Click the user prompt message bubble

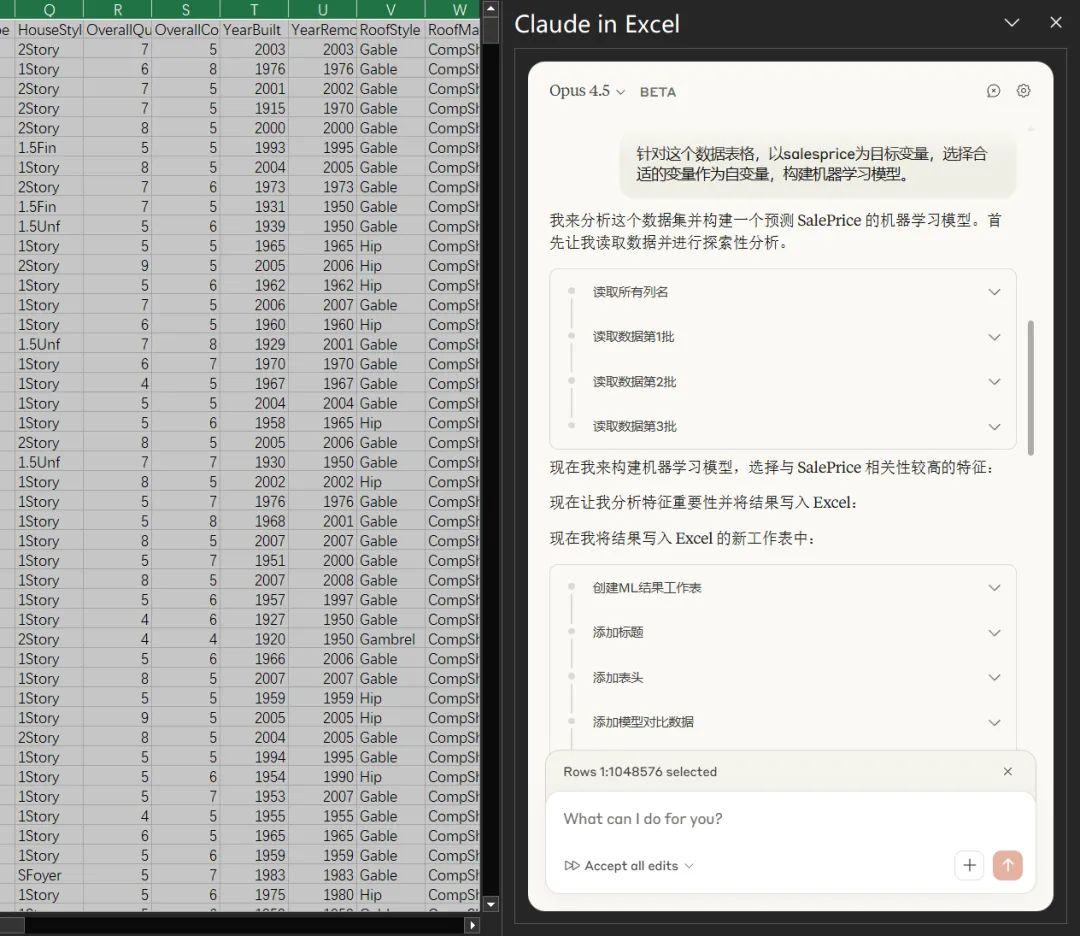pos(818,164)
